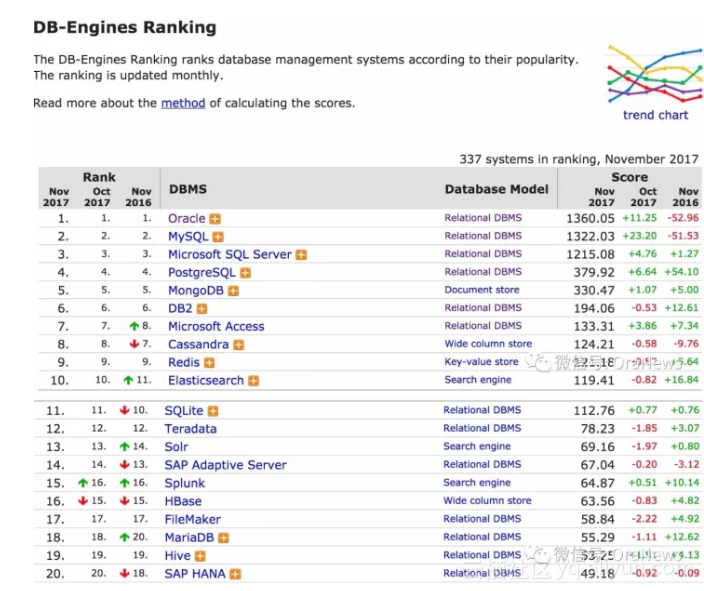This screenshot has width=704, height=591.
Task: Open the Cassandra link
Action: (x=198, y=344)
